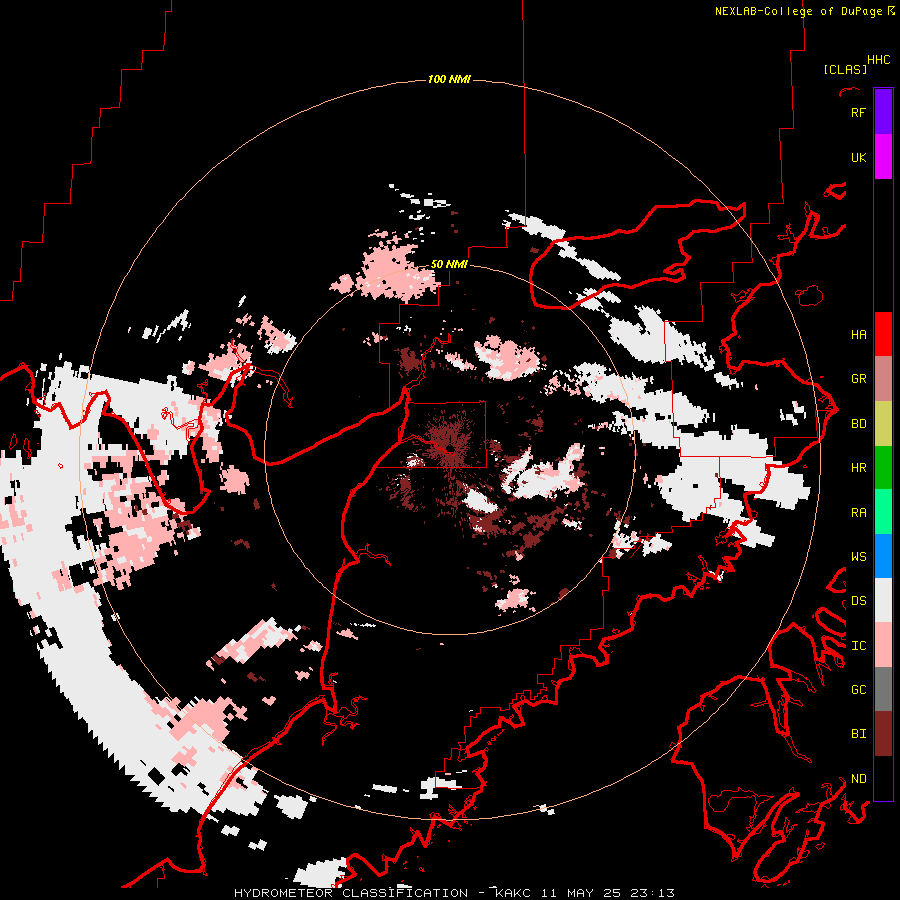This screenshot has width=900, height=900.
Task: Click the DS legend label
Action: 858,601
